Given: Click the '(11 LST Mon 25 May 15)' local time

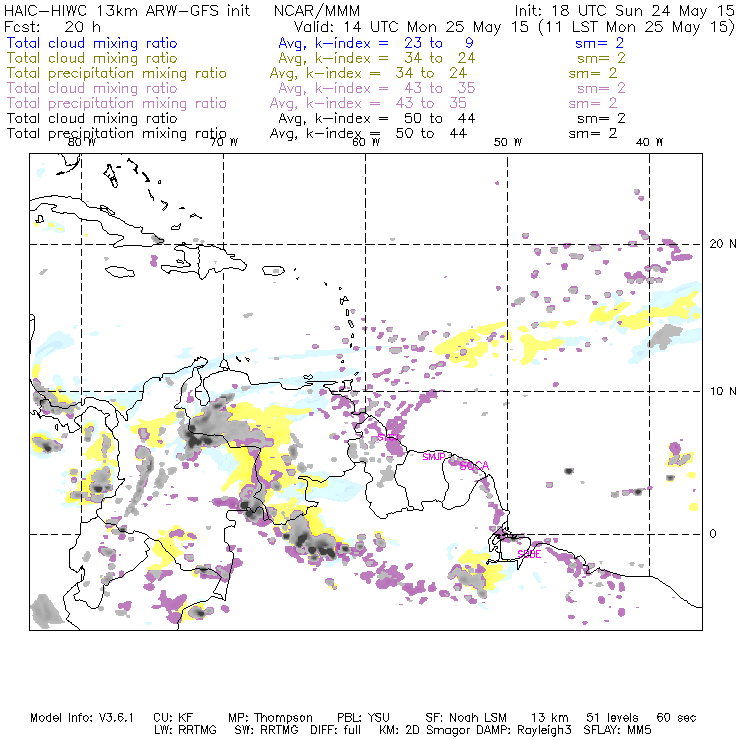Looking at the screenshot, I should tap(637, 26).
